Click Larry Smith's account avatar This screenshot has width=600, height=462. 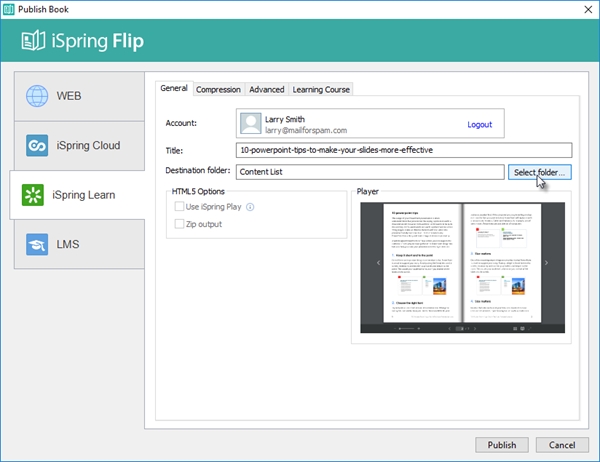point(251,123)
